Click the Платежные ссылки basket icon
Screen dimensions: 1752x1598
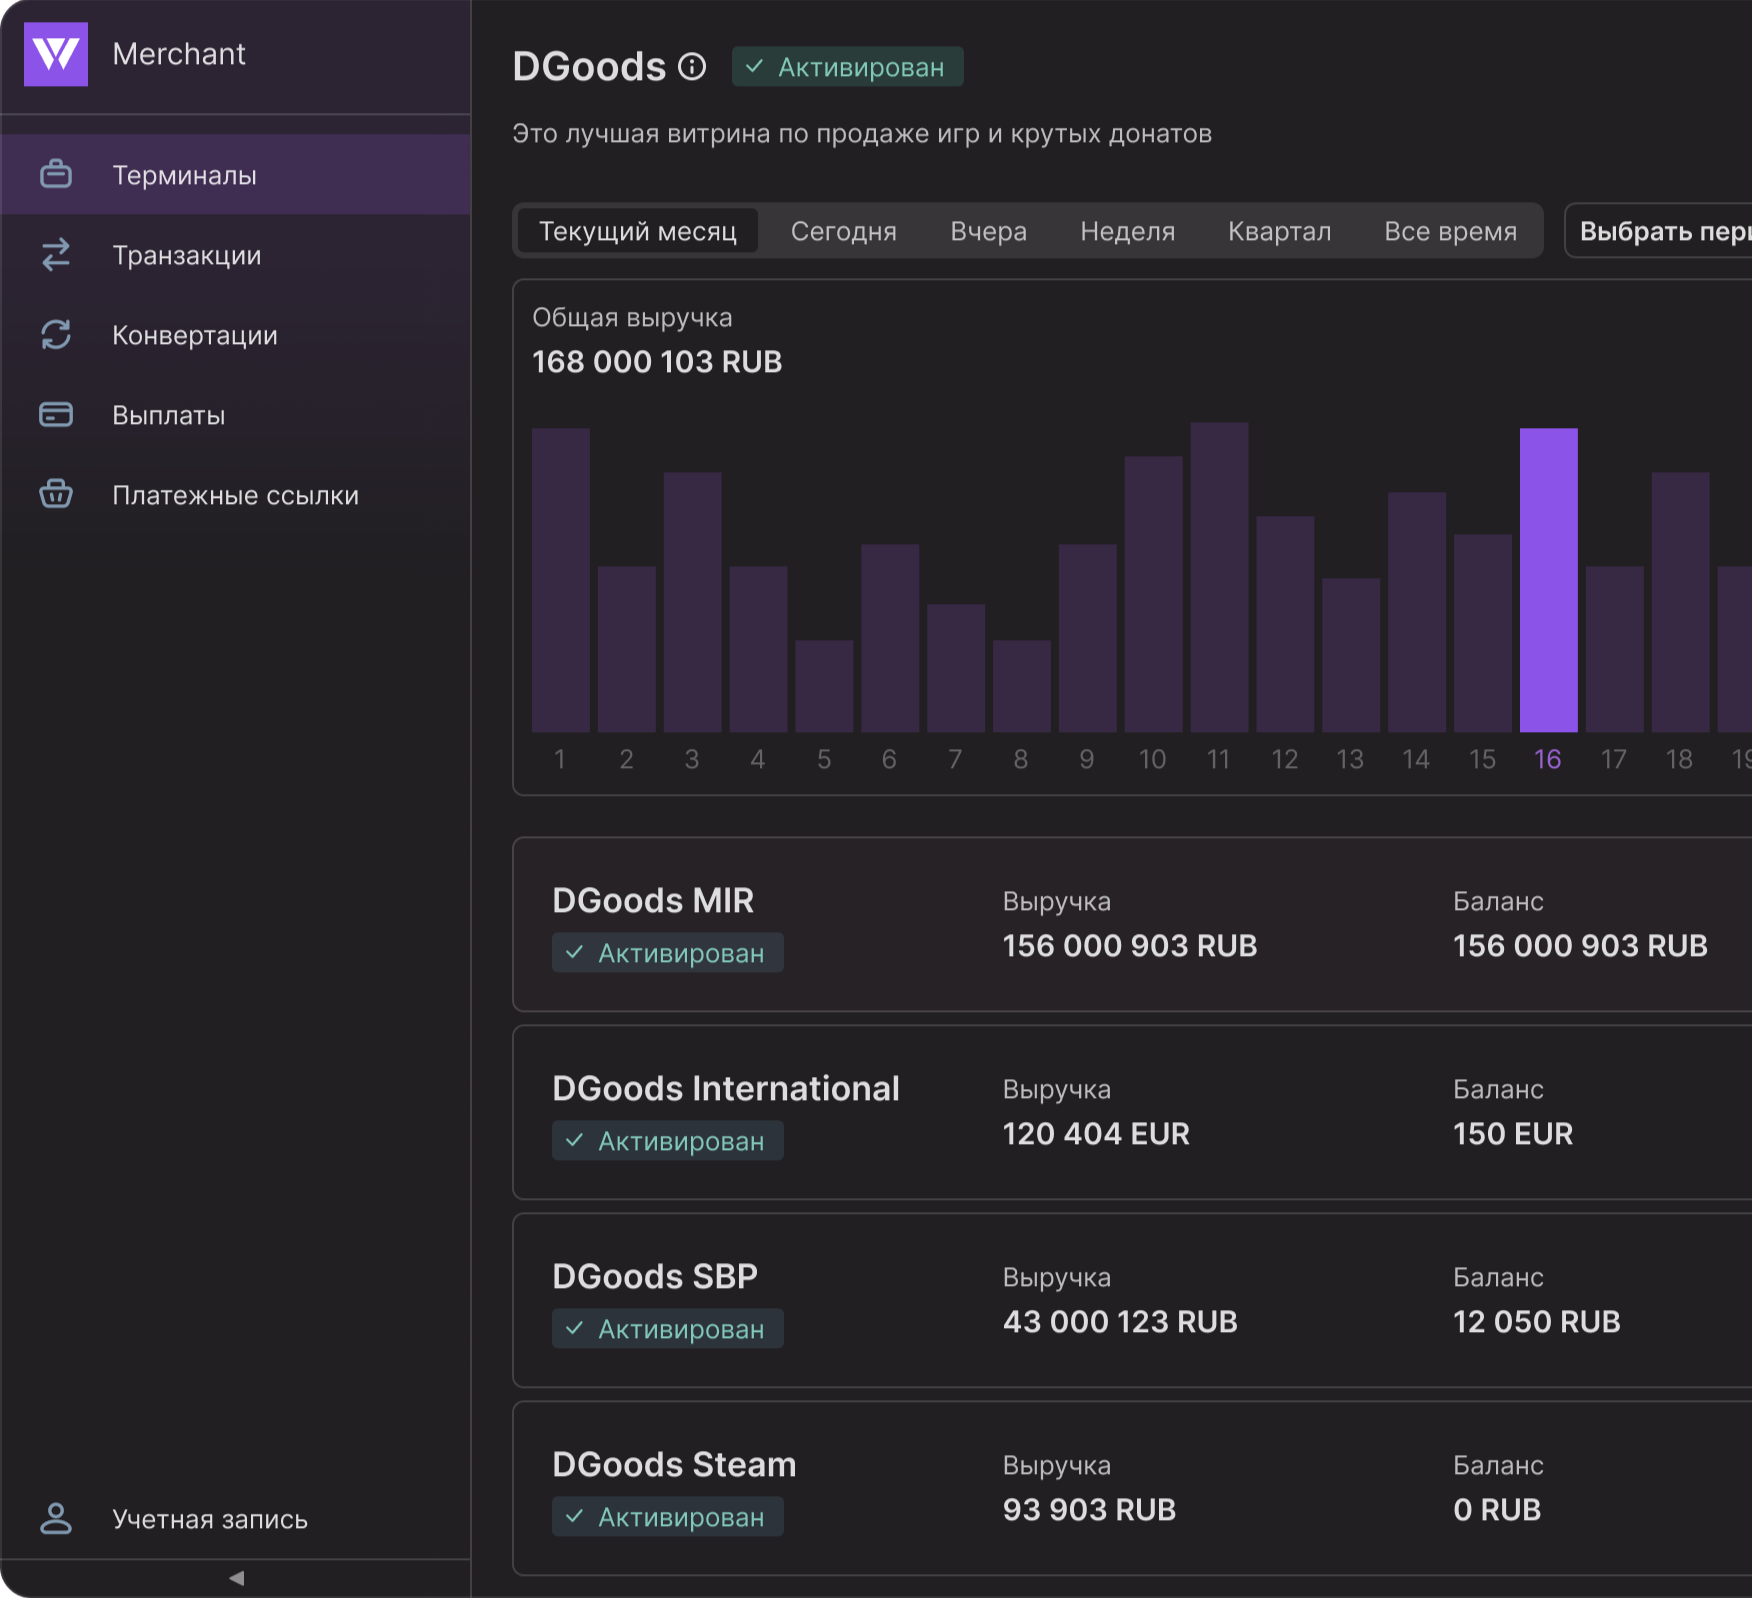coord(56,495)
